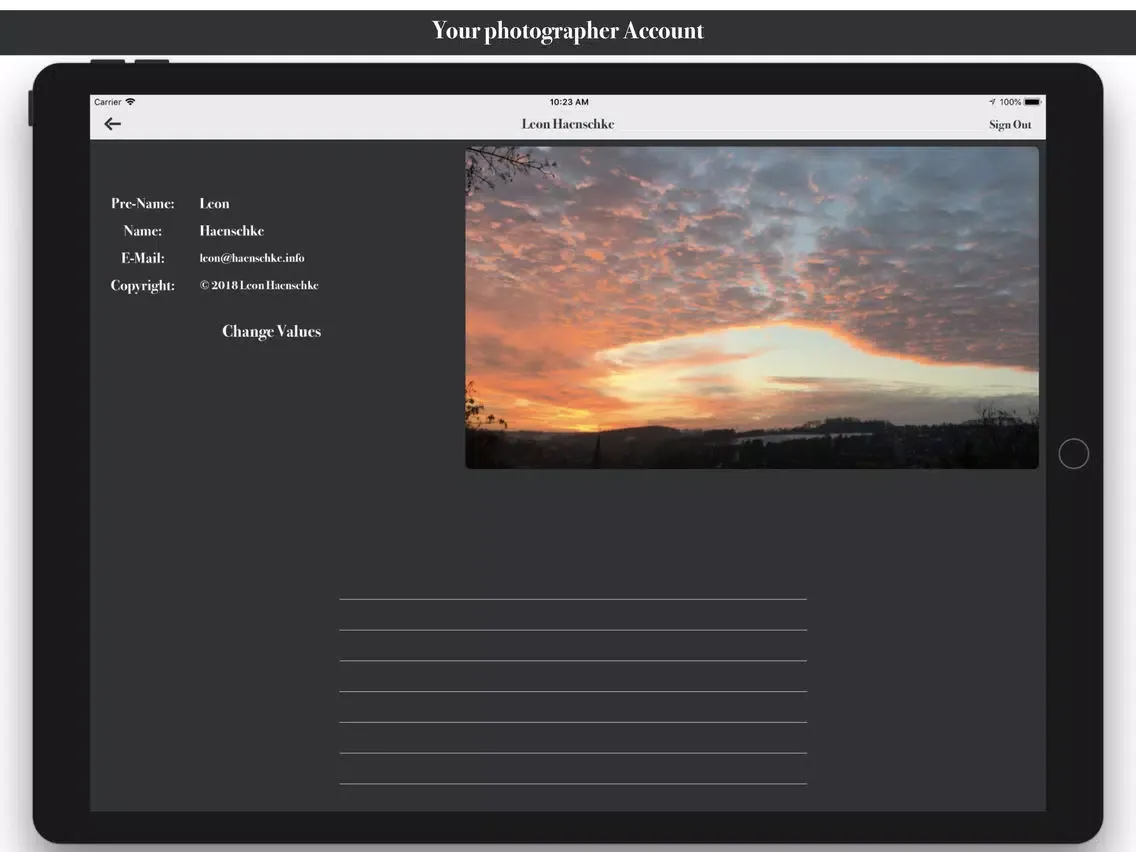Select the pre-name value Leon
Screen dimensions: 1136x852
click(214, 204)
